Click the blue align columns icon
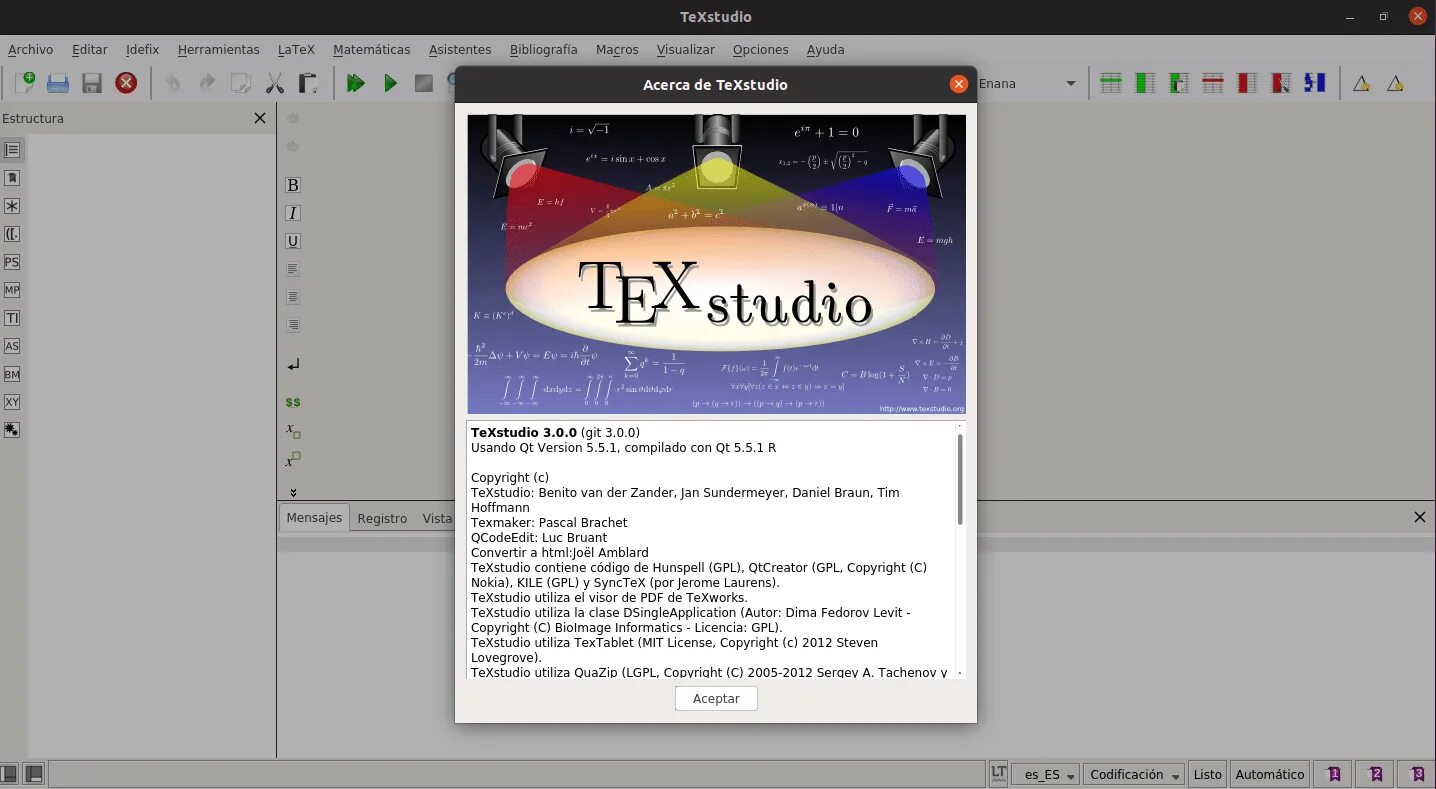This screenshot has width=1436, height=789. point(1315,83)
